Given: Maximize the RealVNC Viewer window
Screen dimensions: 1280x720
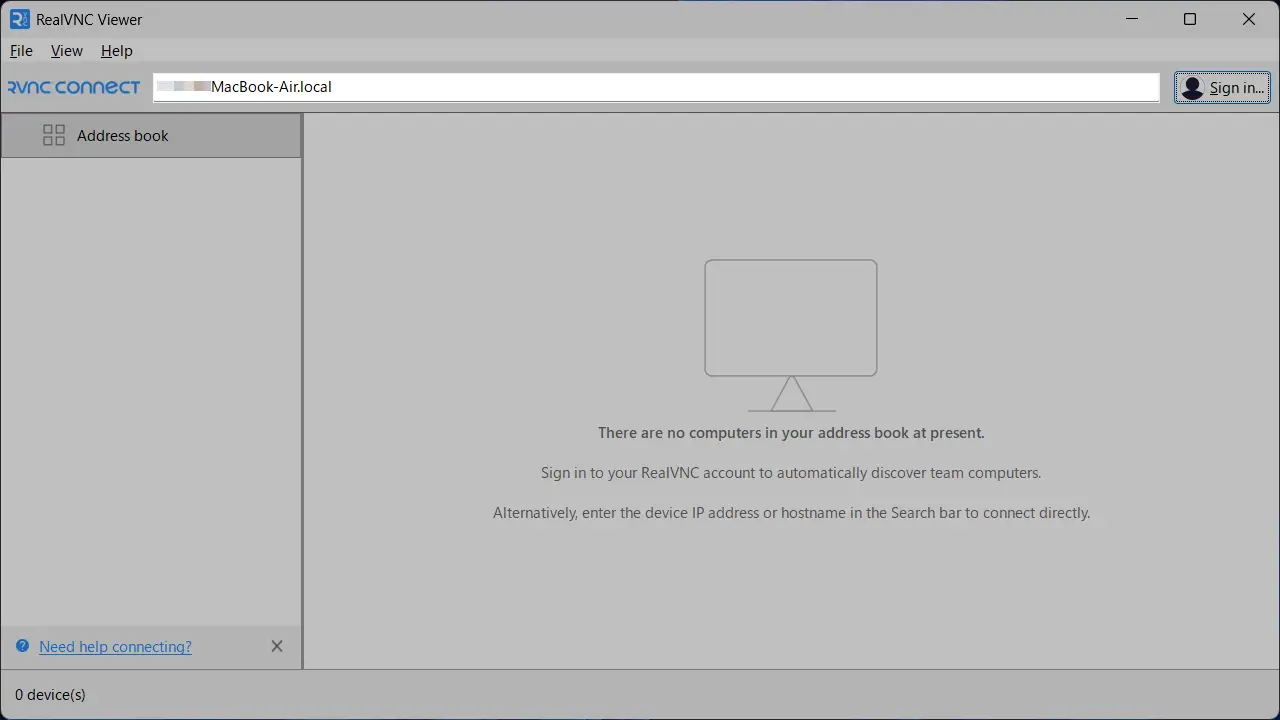Looking at the screenshot, I should [1190, 19].
